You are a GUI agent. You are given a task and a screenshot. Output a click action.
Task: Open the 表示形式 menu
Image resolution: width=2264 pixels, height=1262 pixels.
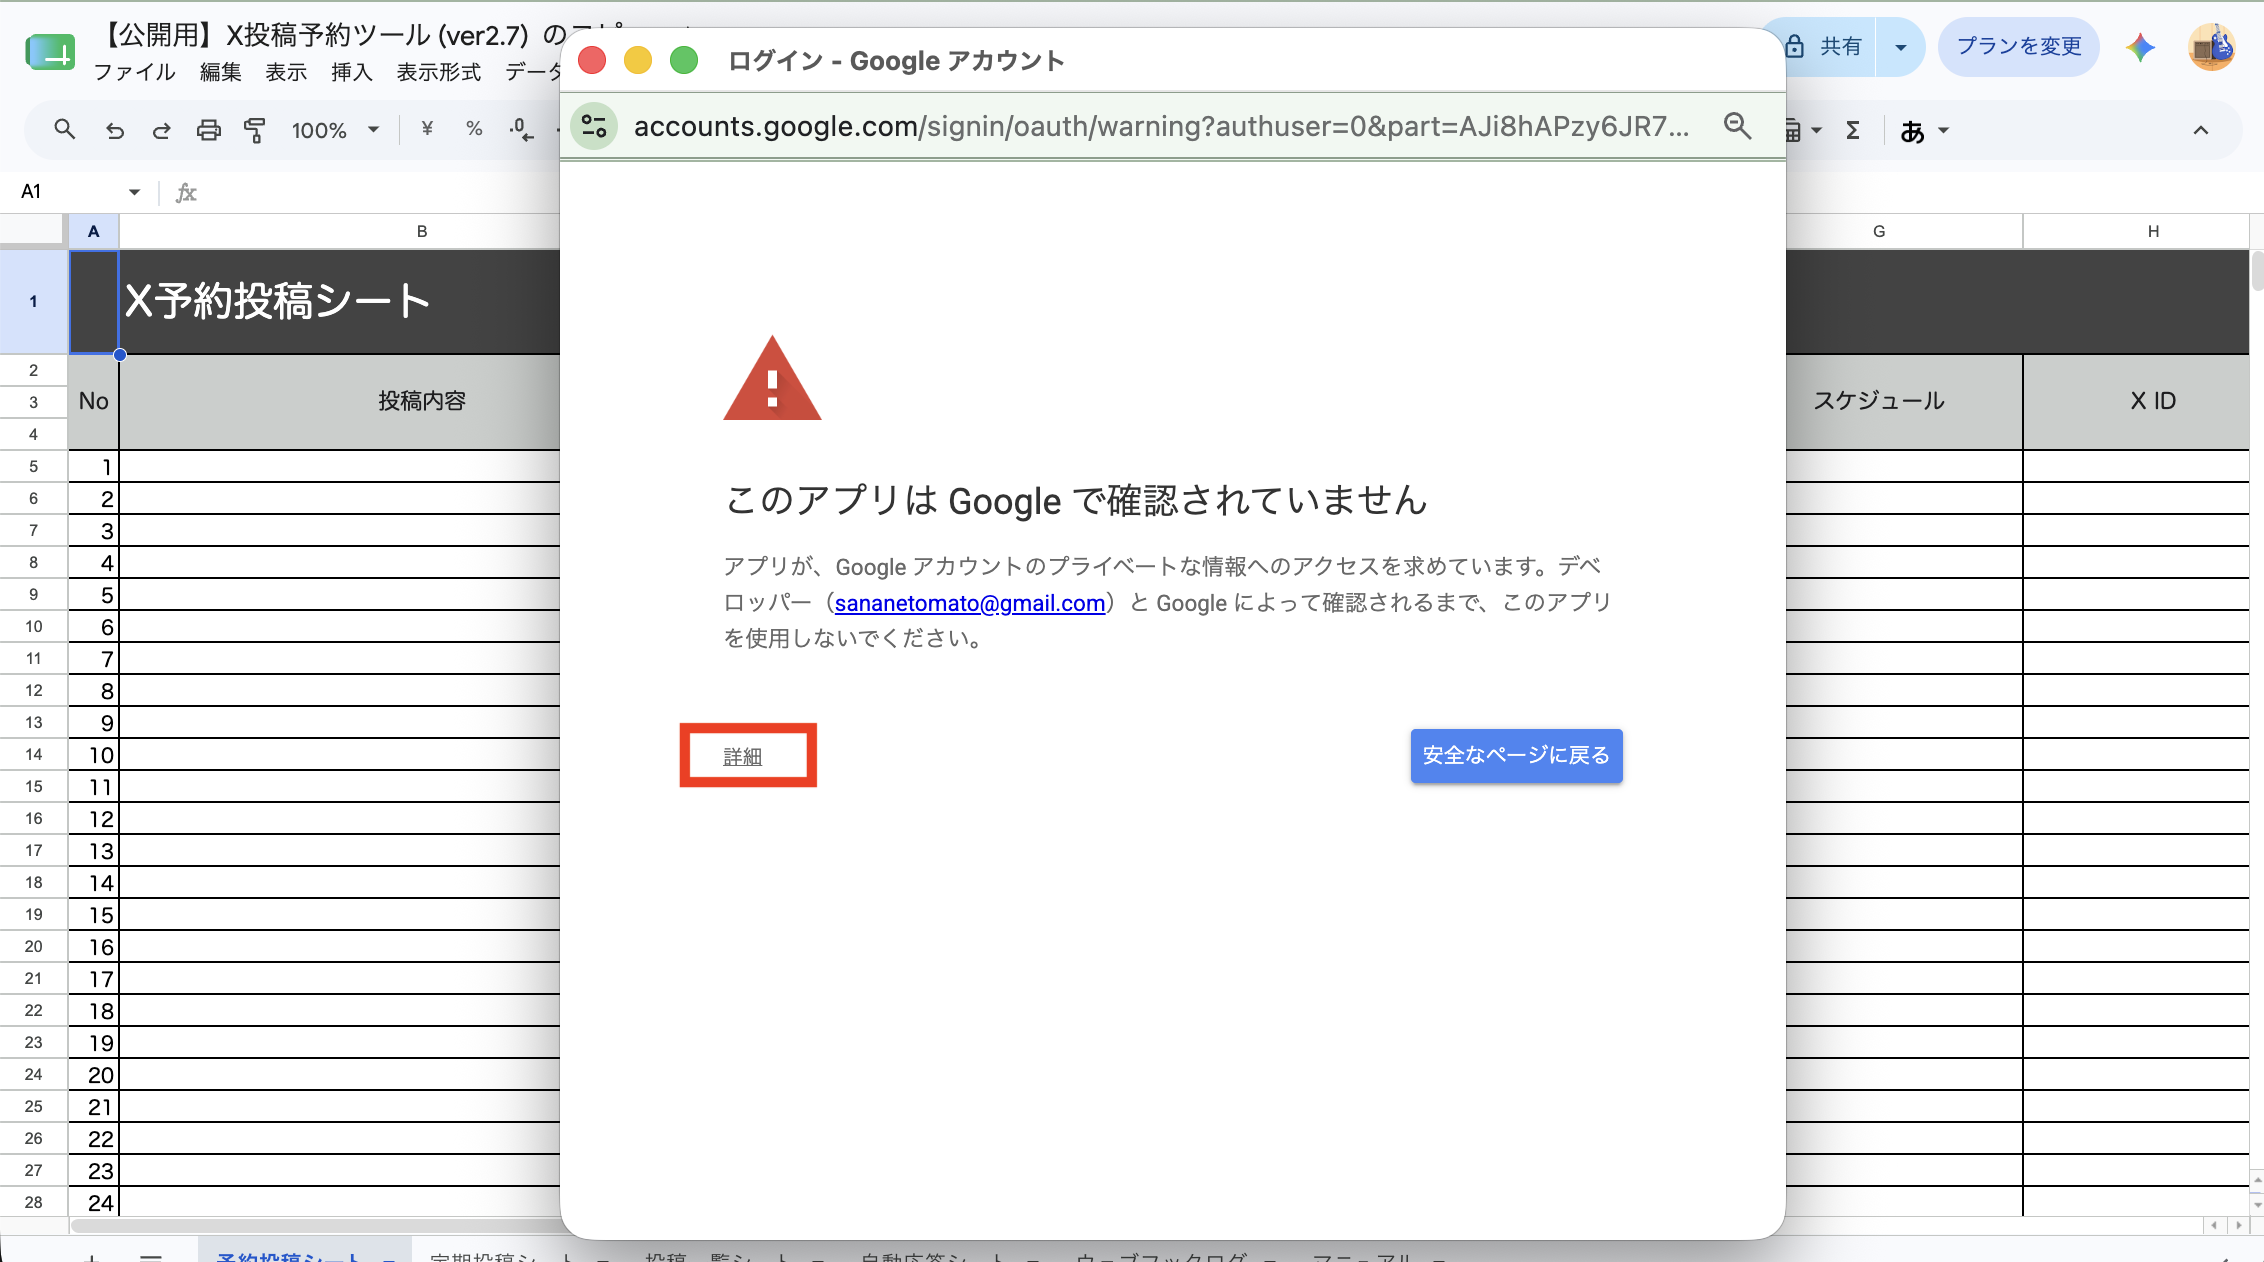coord(439,72)
